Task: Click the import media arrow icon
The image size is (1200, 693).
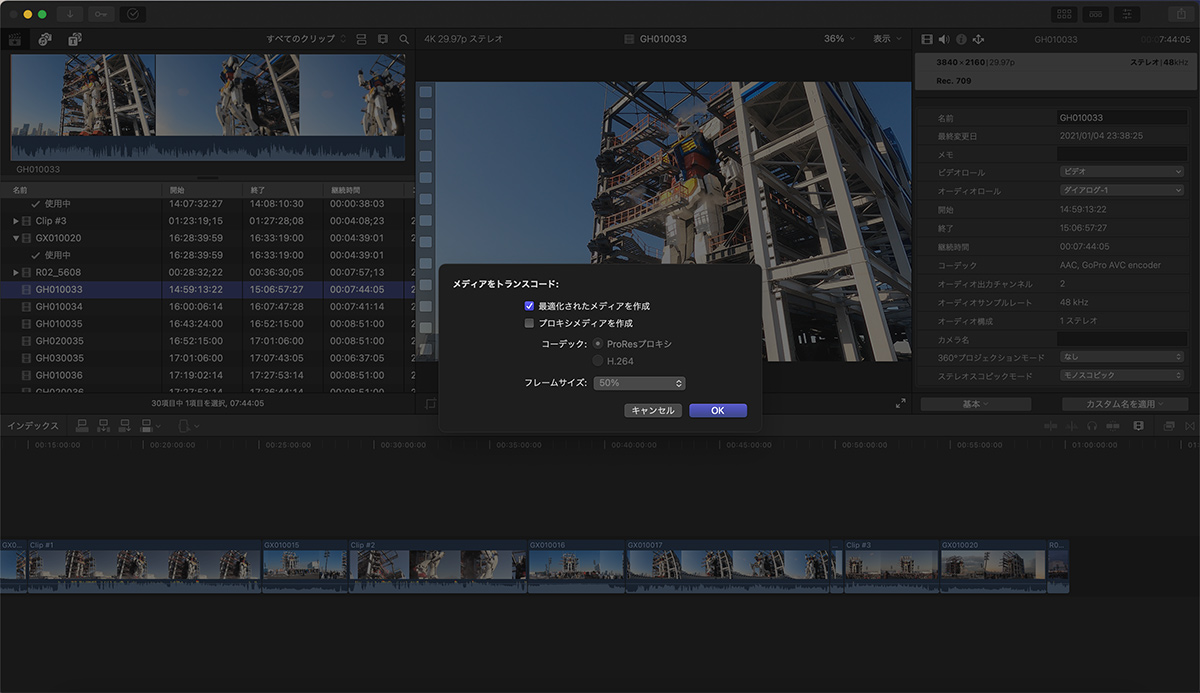Action: [70, 14]
